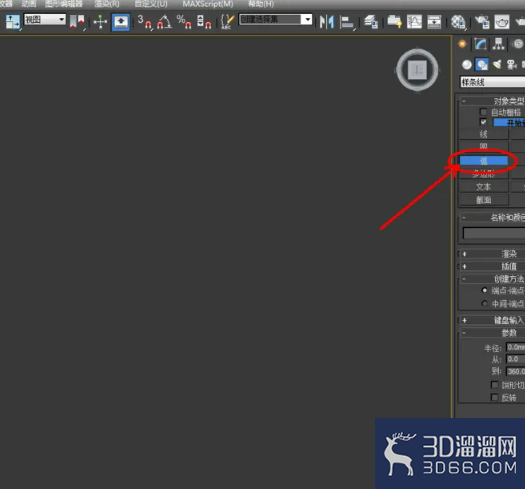Click the Align tool icon
The image size is (525, 489).
click(347, 23)
